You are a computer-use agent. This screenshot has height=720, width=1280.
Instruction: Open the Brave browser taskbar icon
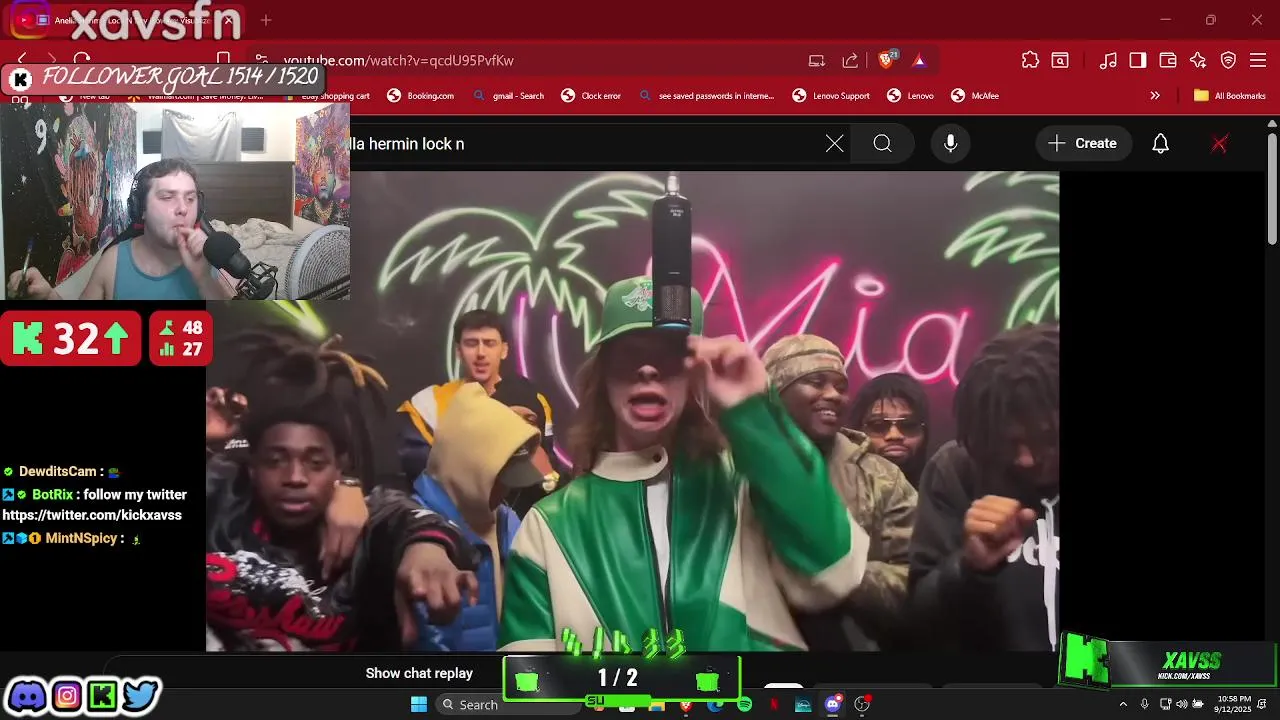[x=685, y=705]
